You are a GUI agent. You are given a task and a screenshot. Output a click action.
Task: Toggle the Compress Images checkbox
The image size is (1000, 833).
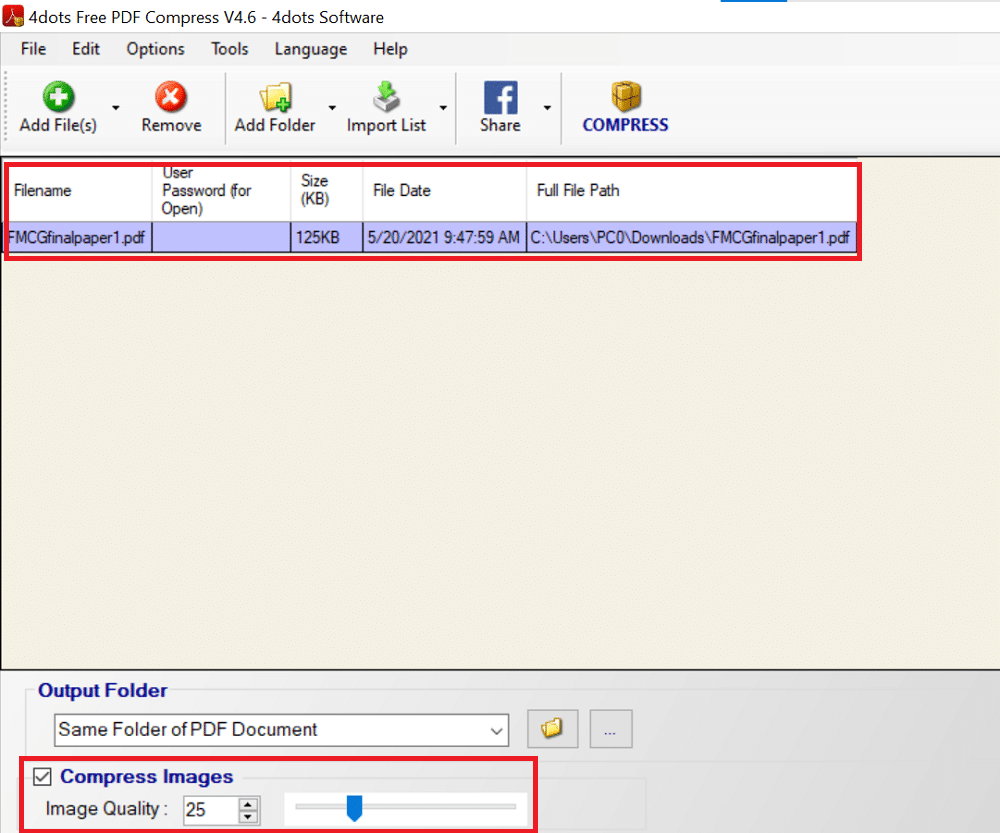[x=42, y=776]
